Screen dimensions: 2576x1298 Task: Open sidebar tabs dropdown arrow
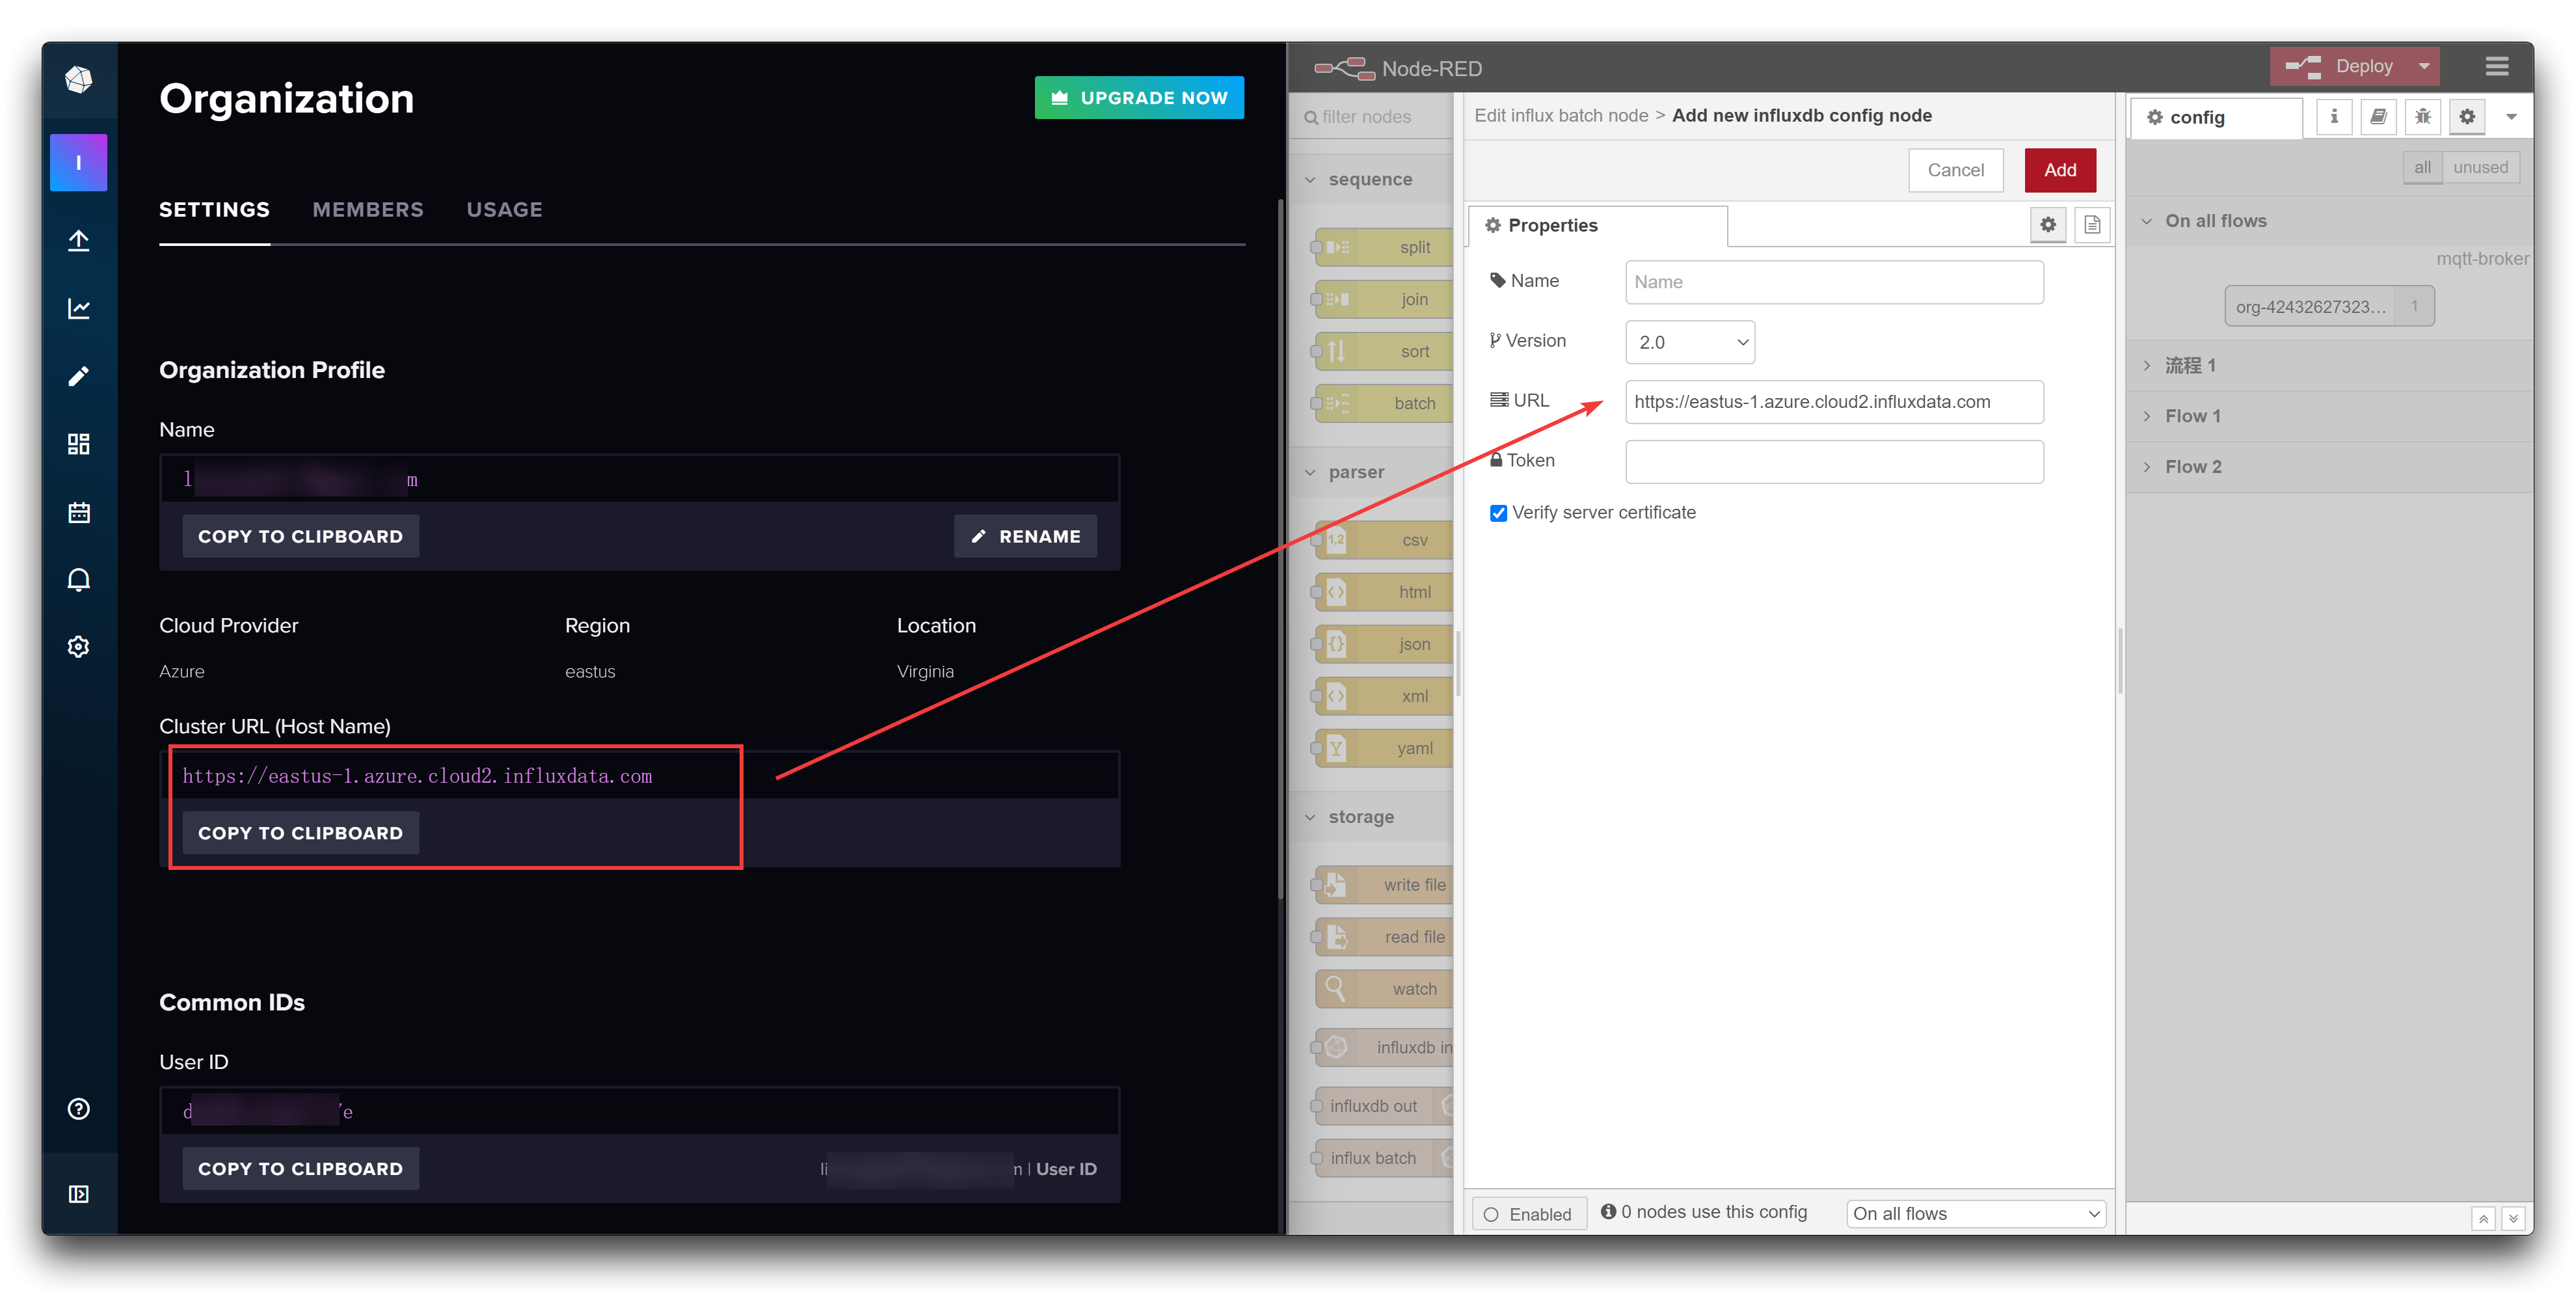tap(2511, 117)
